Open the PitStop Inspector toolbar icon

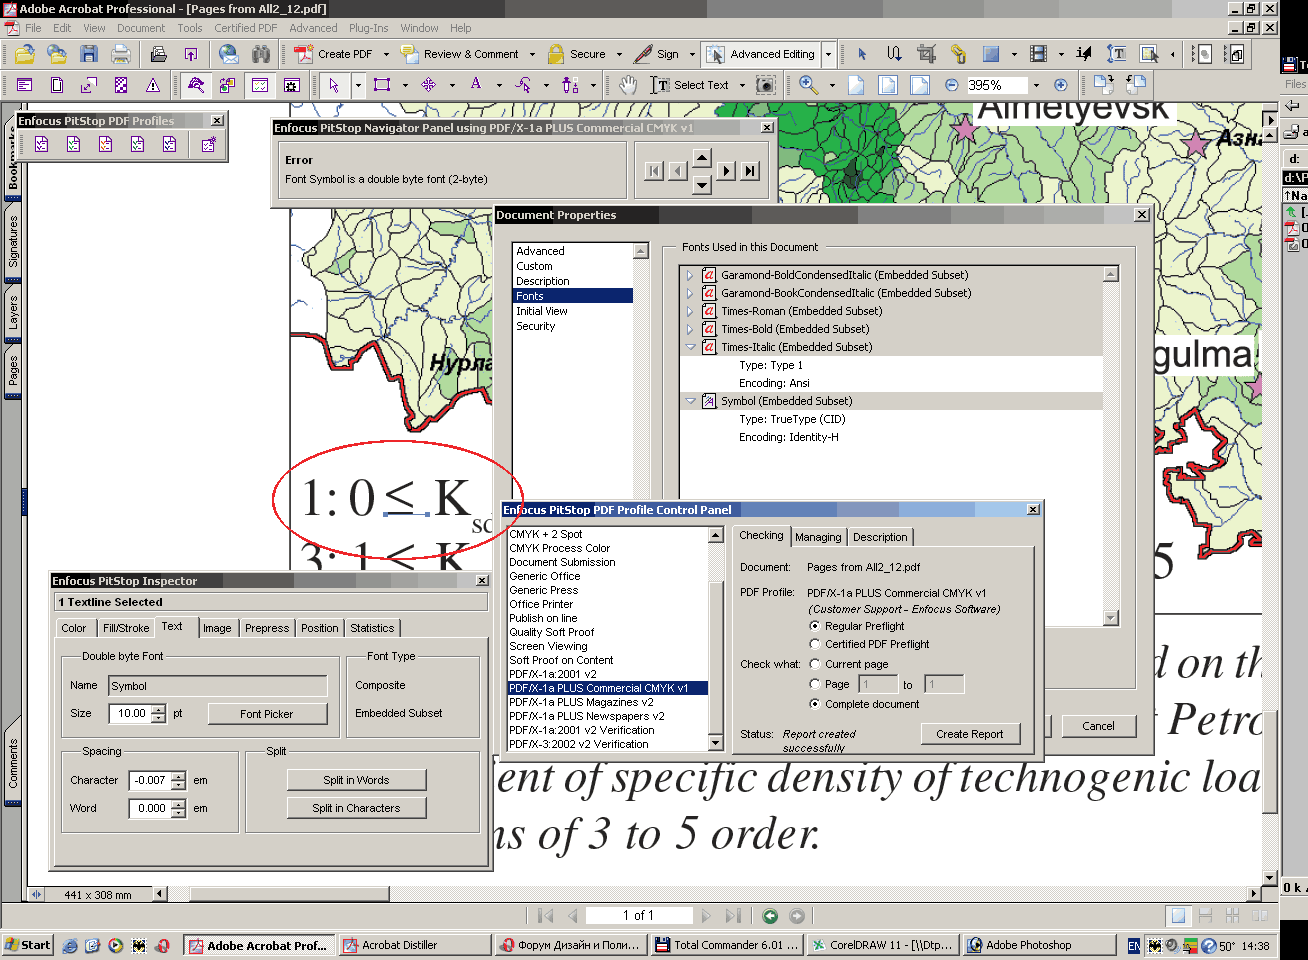(x=196, y=85)
